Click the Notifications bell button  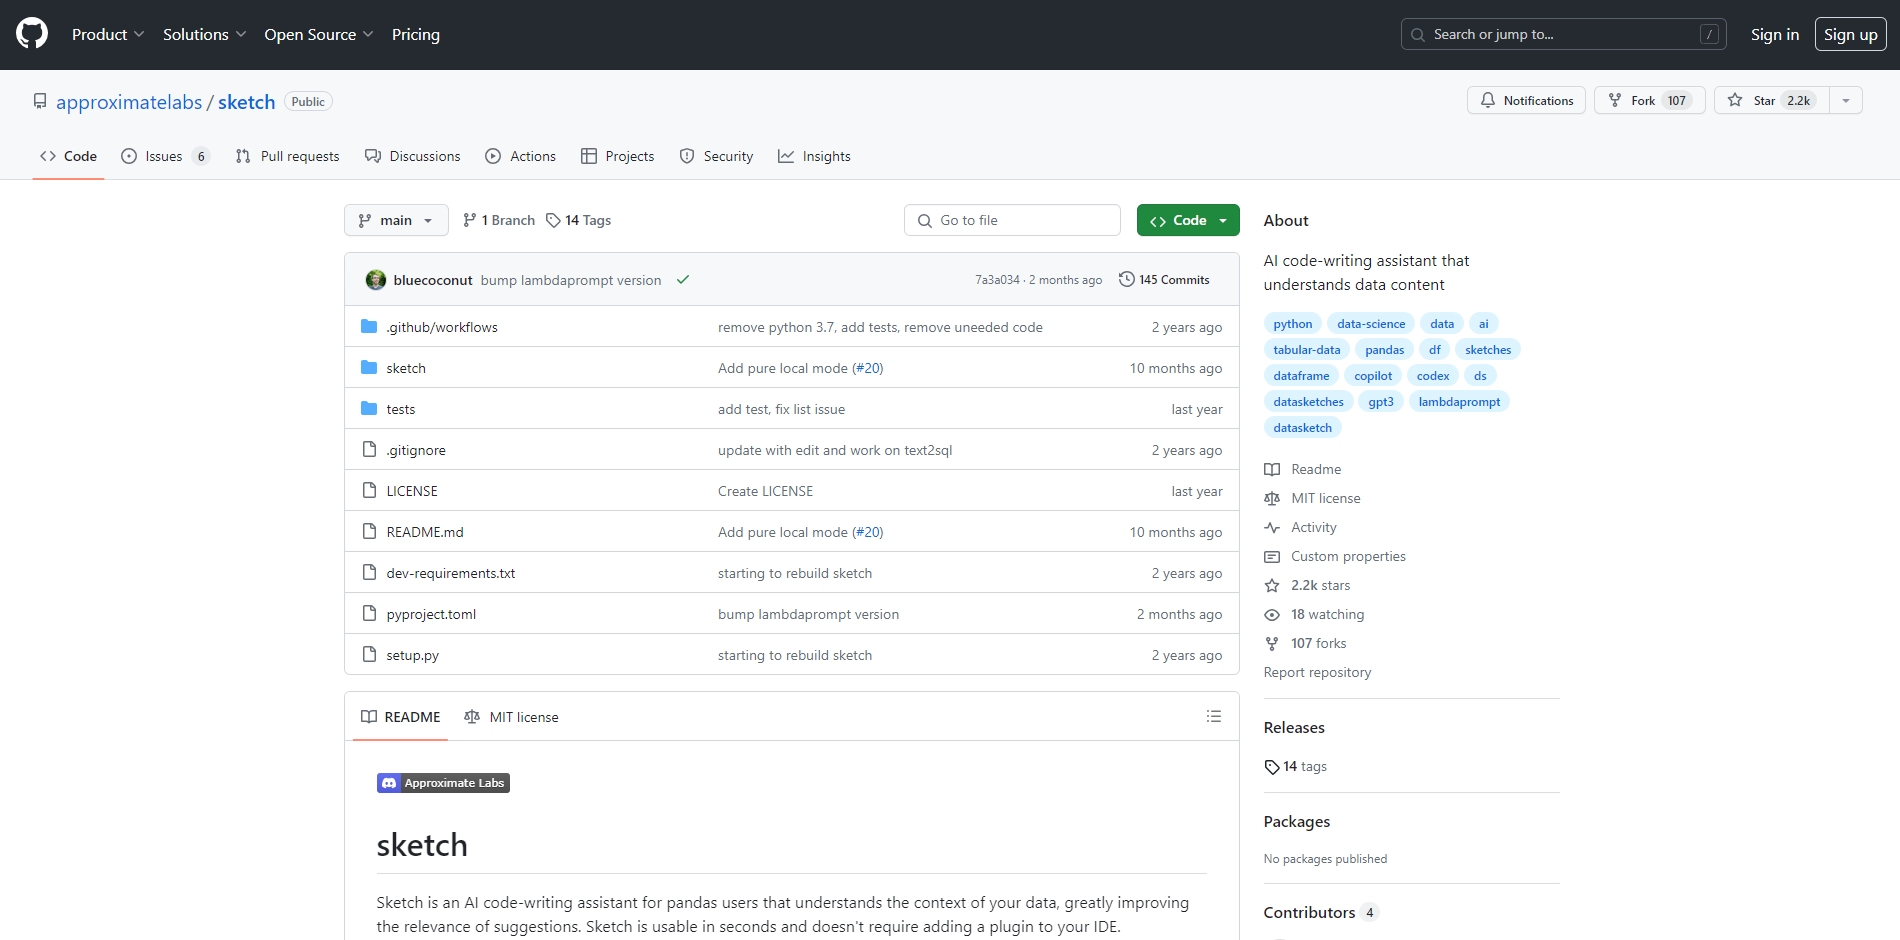[x=1526, y=100]
